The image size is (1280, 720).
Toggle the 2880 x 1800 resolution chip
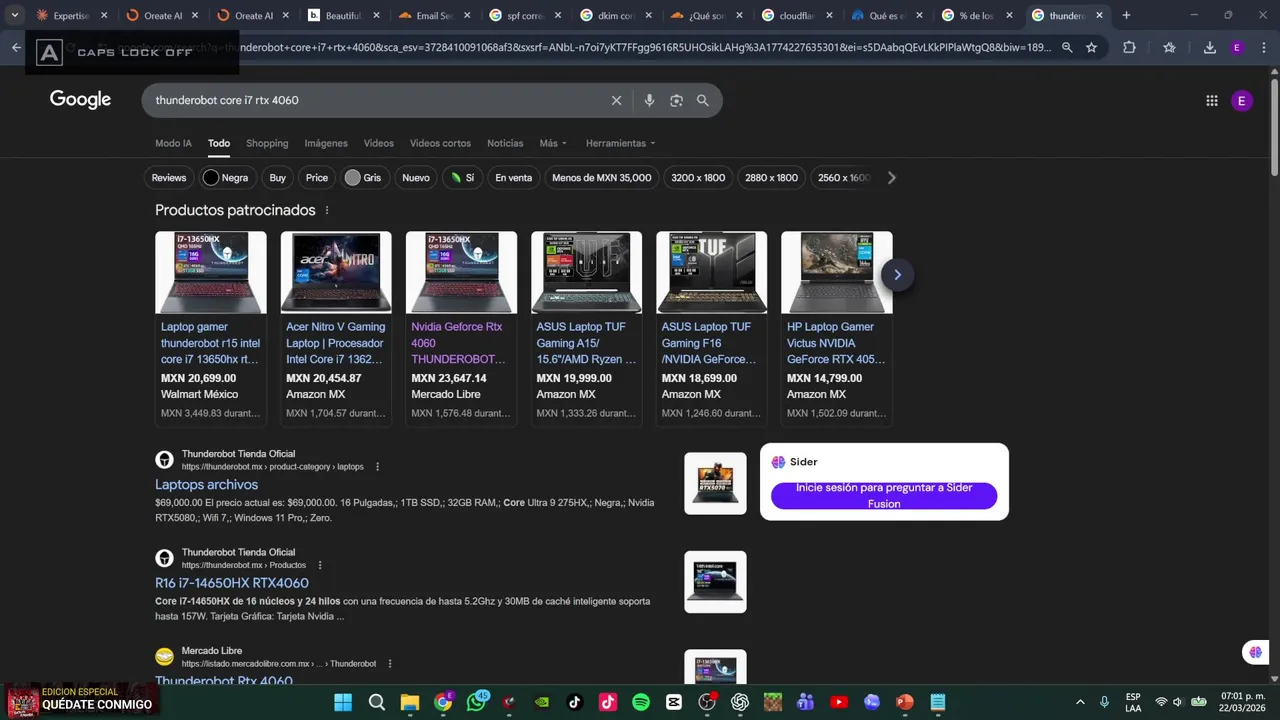click(x=771, y=178)
